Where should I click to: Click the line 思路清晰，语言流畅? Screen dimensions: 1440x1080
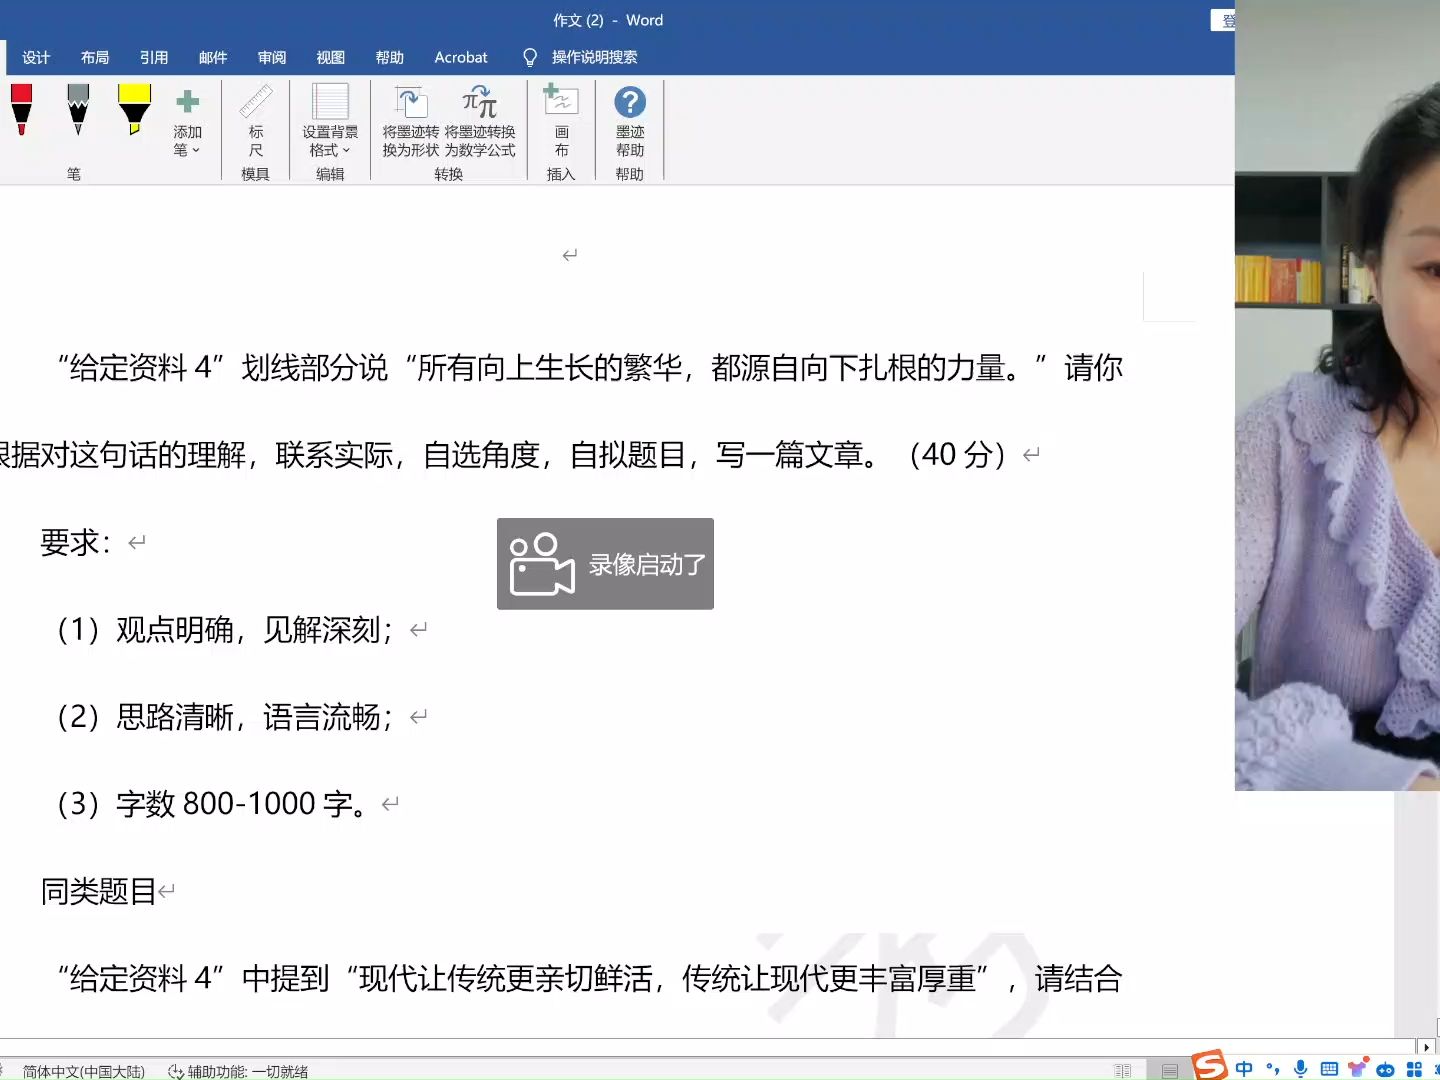247,717
